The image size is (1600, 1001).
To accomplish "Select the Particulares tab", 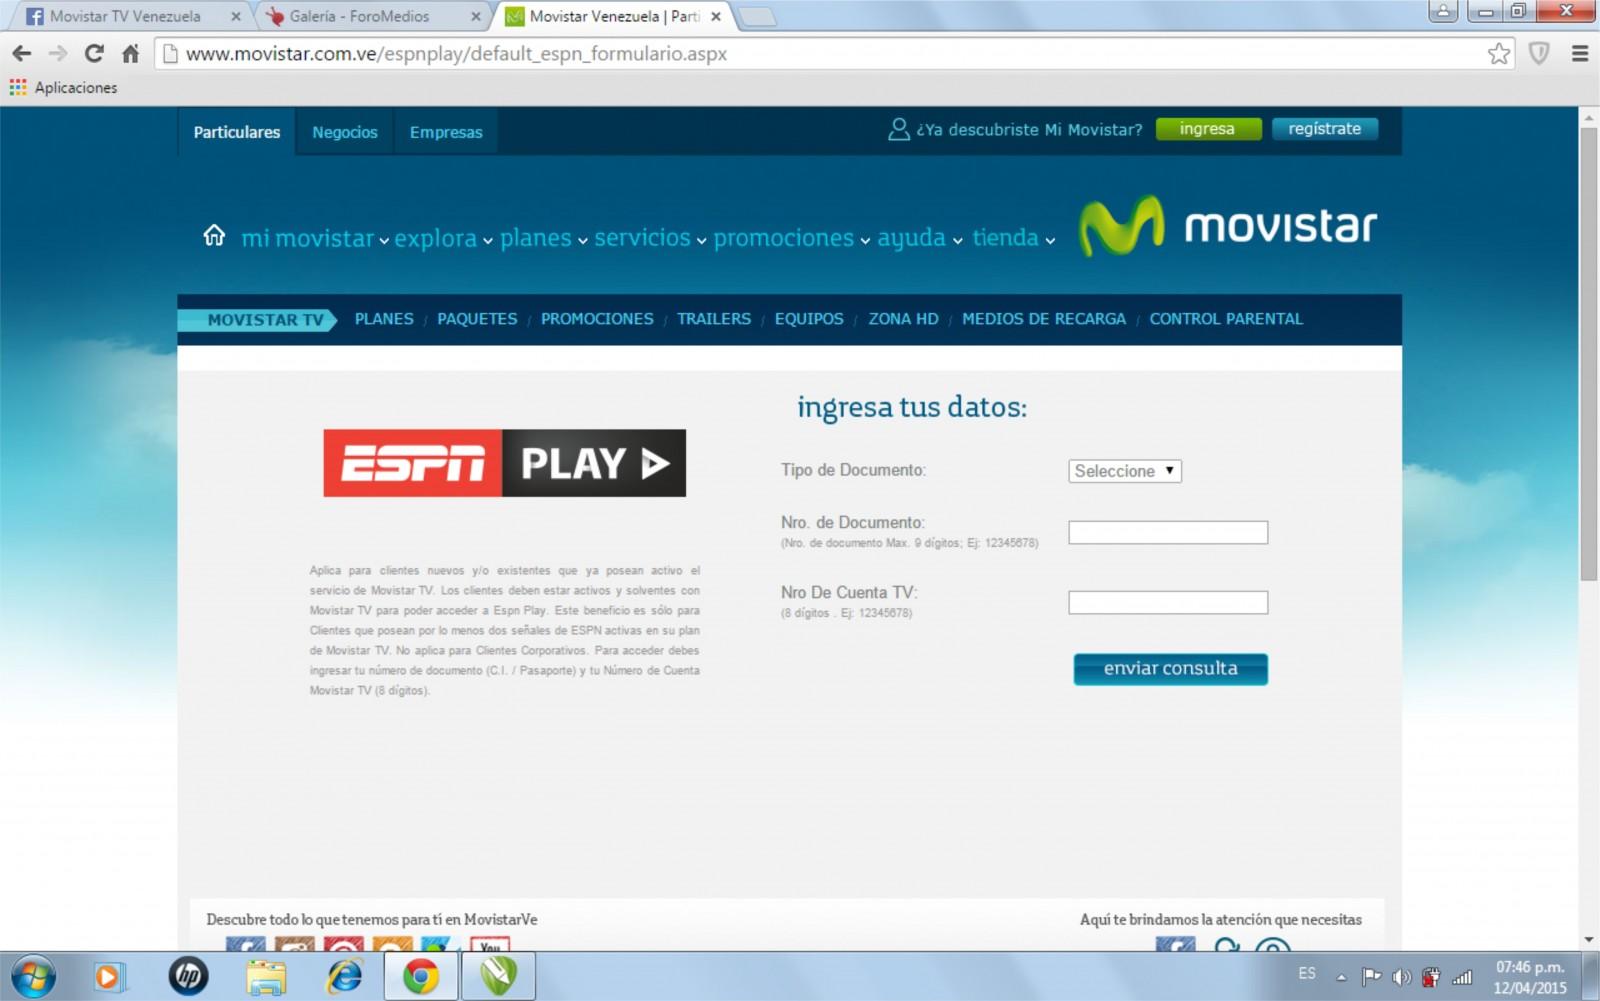I will (237, 132).
